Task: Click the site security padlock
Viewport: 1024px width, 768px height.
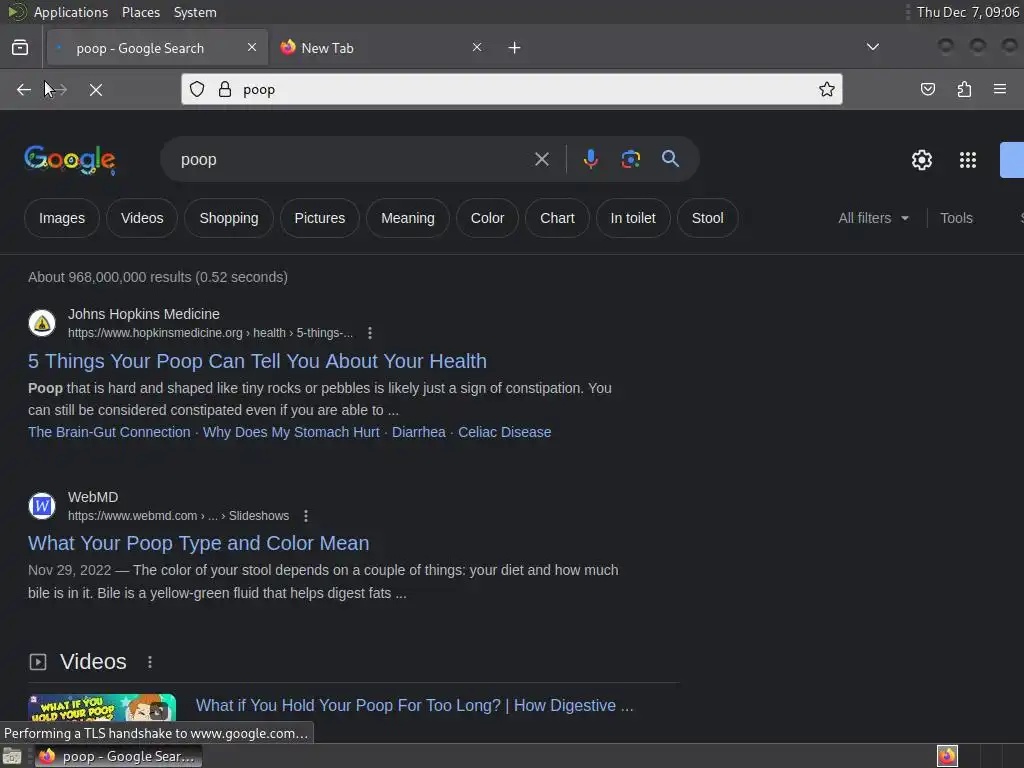Action: coord(225,89)
